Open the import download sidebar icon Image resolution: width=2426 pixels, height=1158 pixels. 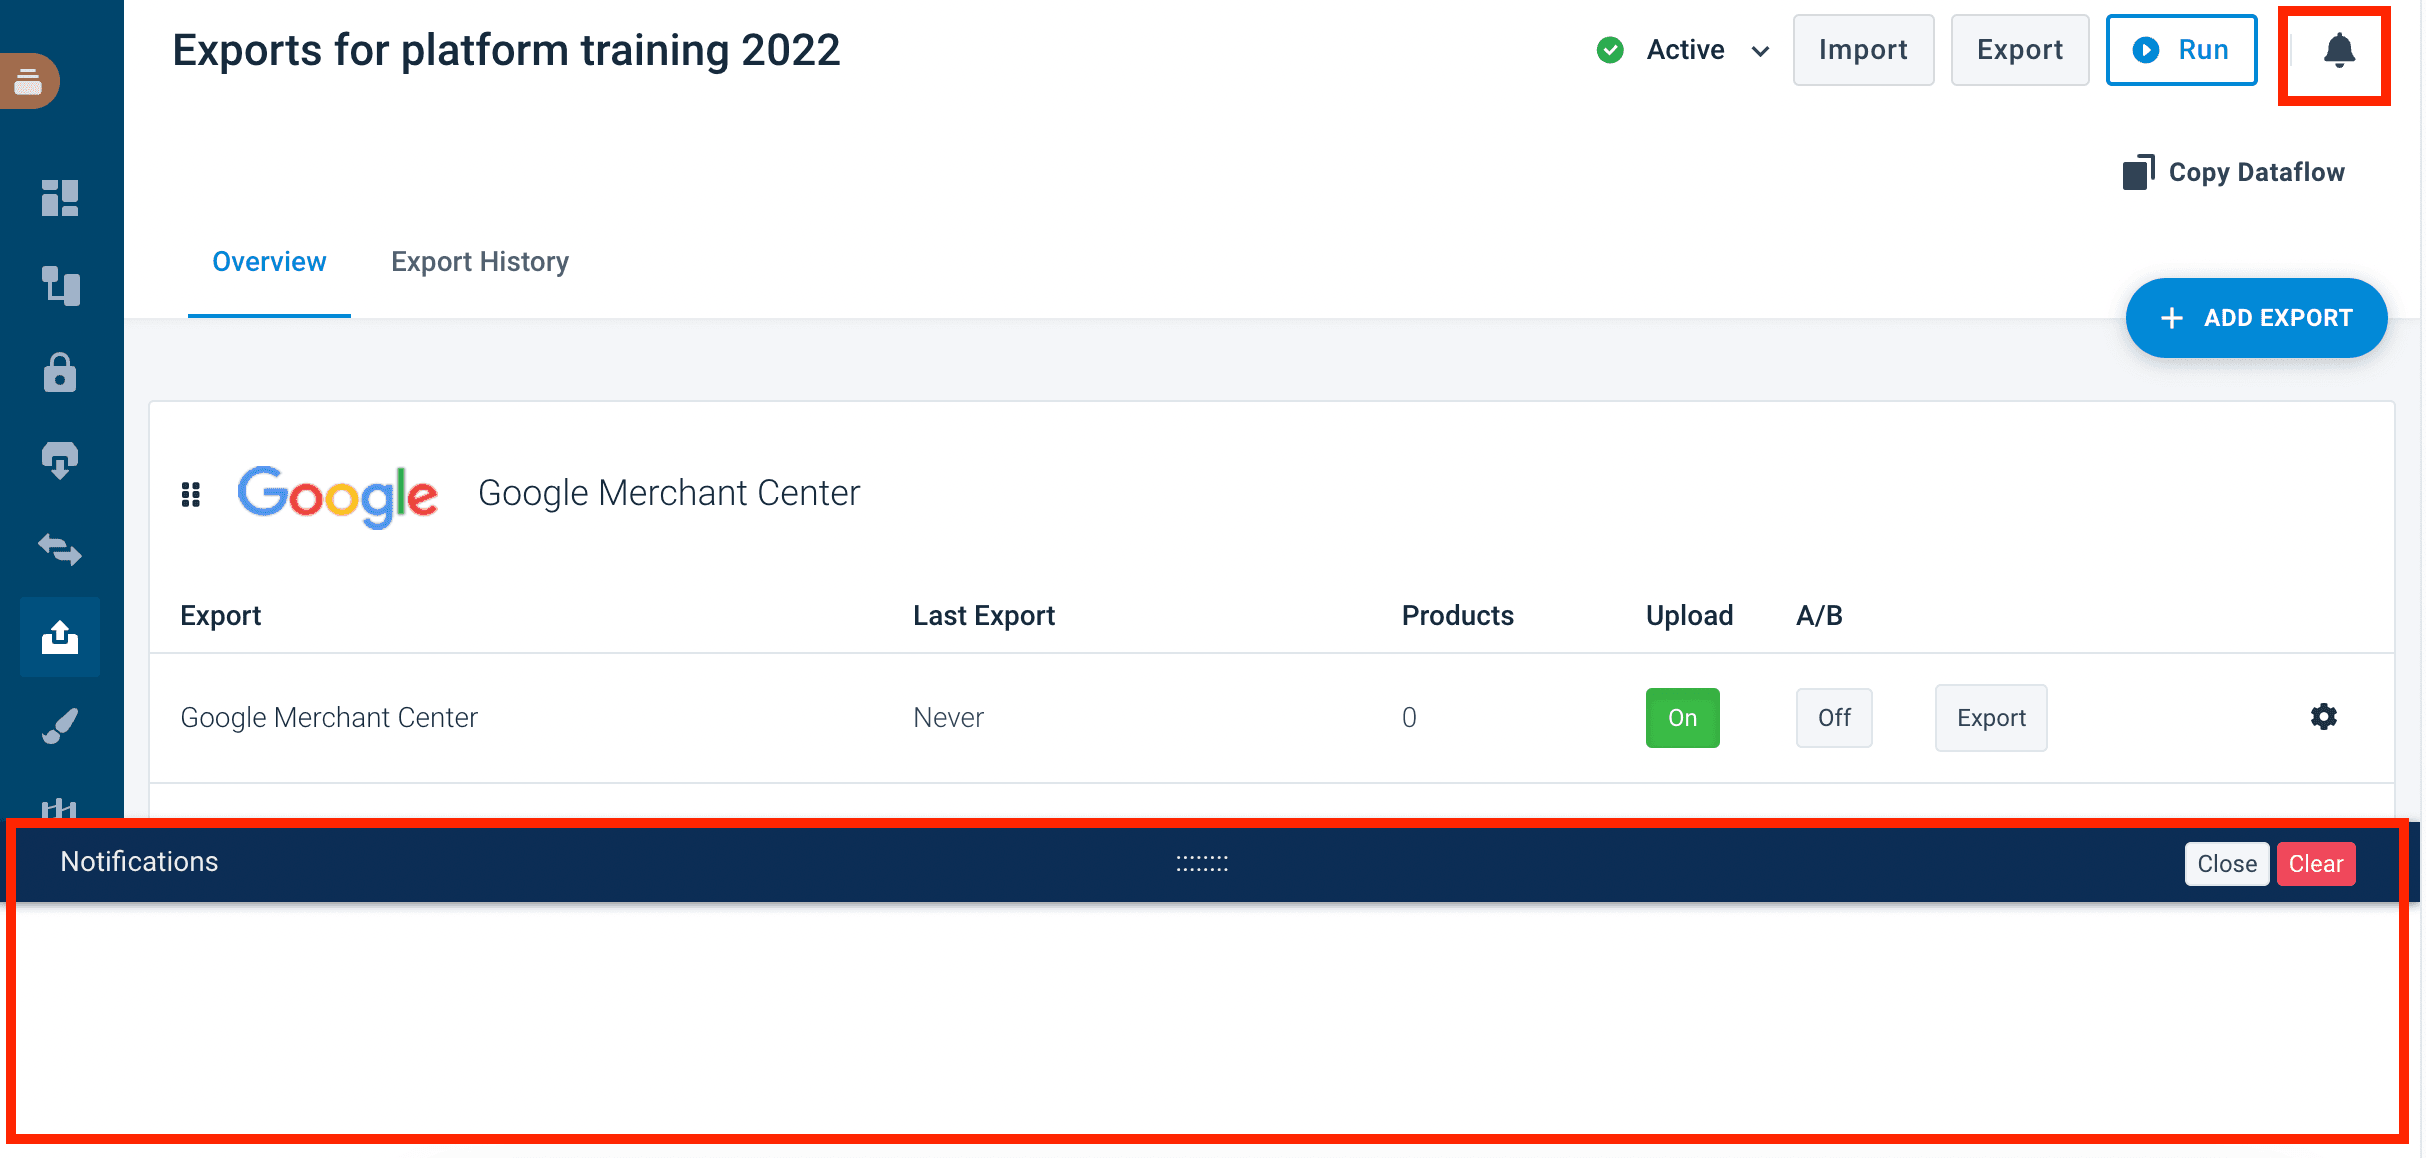[x=60, y=461]
